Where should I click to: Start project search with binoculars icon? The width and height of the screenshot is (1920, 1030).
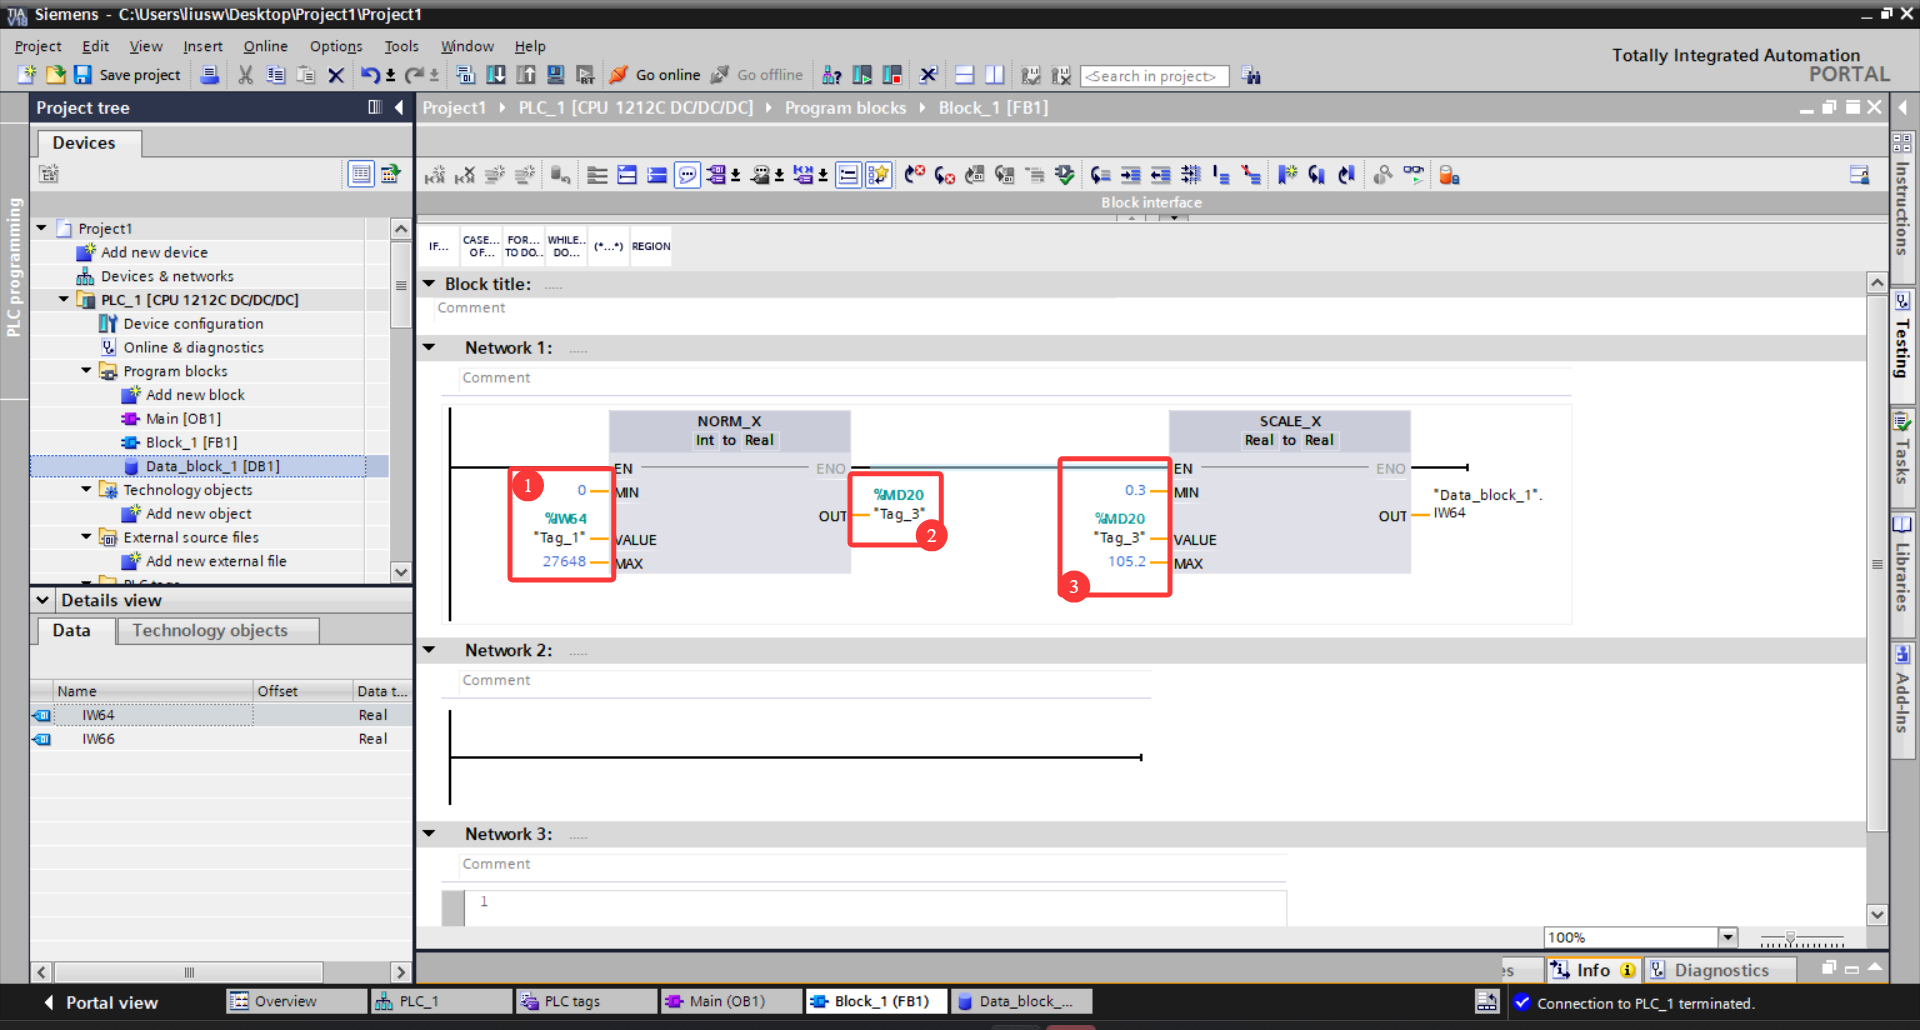pyautogui.click(x=1251, y=75)
